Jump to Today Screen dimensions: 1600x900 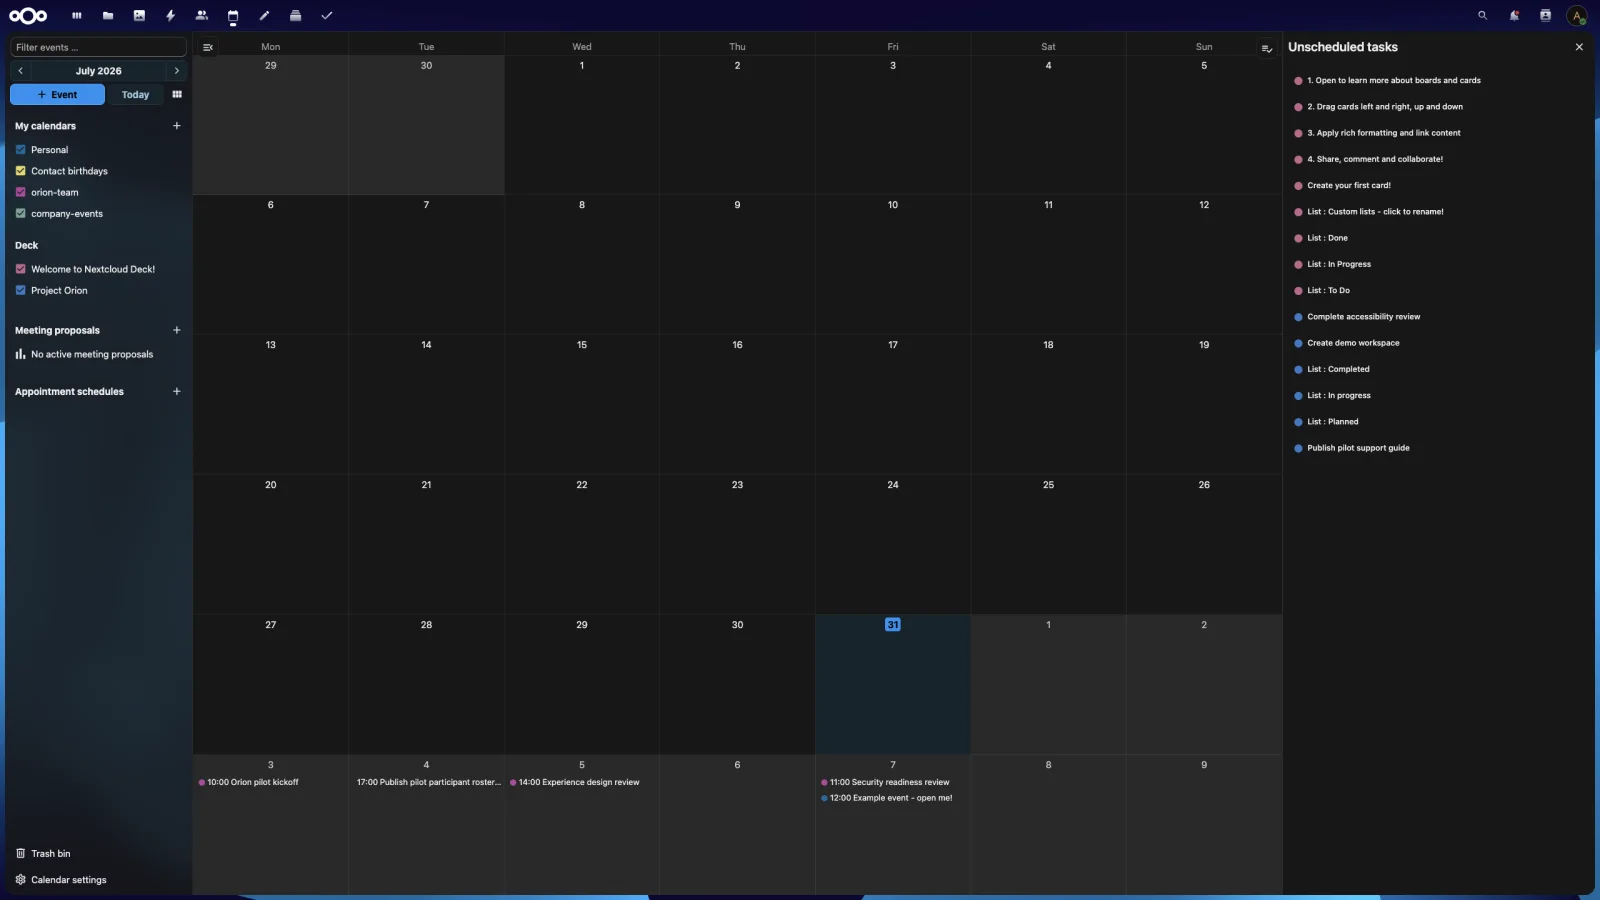(x=135, y=94)
